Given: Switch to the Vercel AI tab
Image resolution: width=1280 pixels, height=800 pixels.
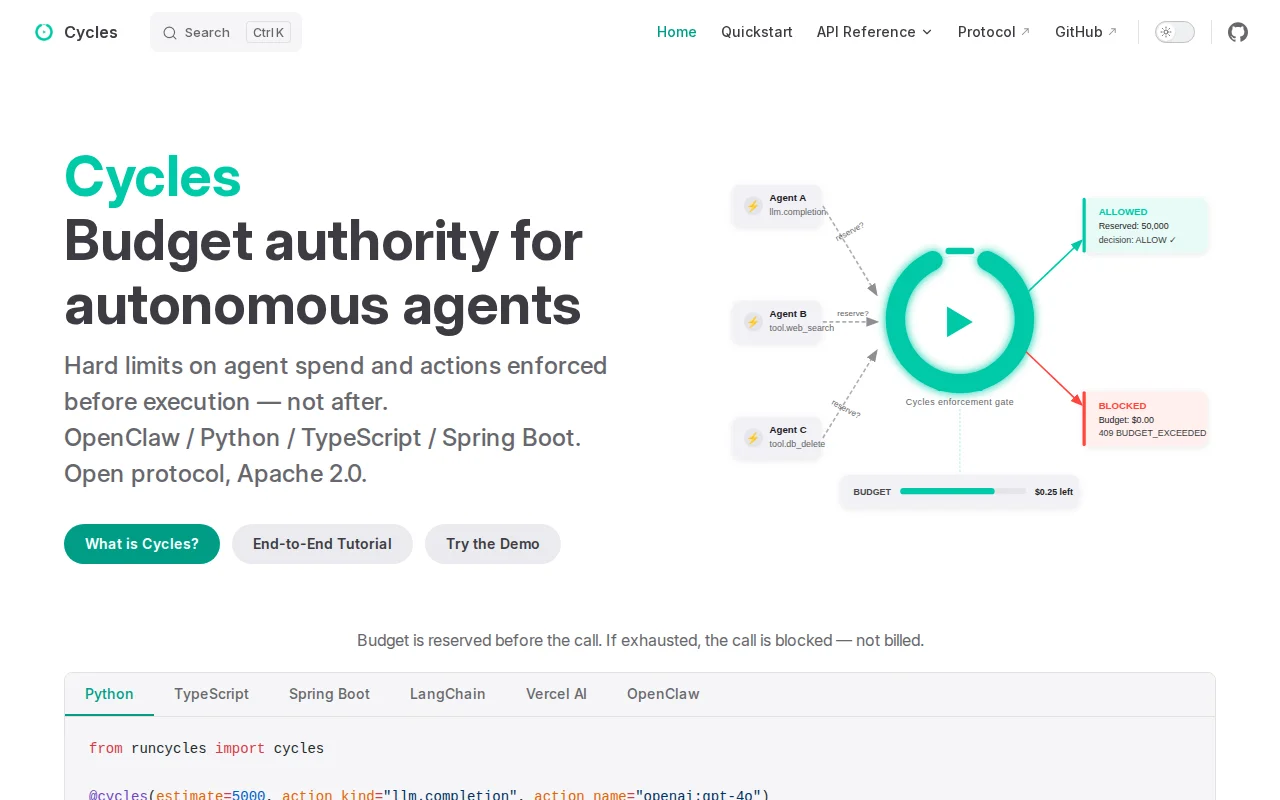Looking at the screenshot, I should (556, 694).
